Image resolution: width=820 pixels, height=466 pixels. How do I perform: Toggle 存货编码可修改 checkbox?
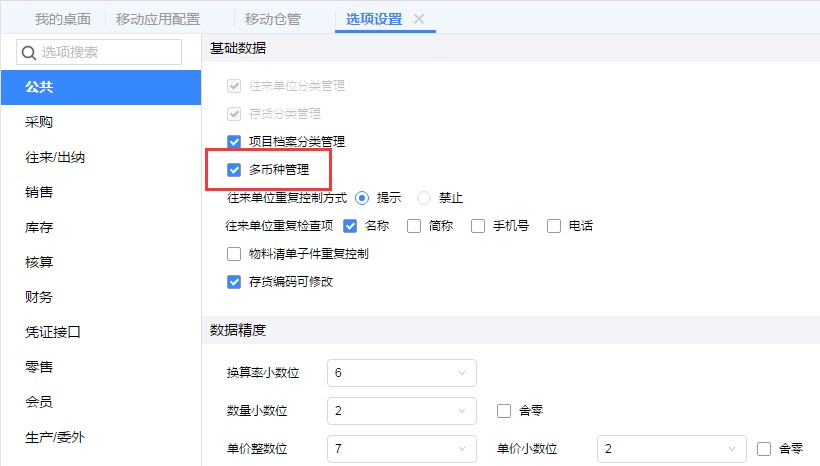(235, 282)
